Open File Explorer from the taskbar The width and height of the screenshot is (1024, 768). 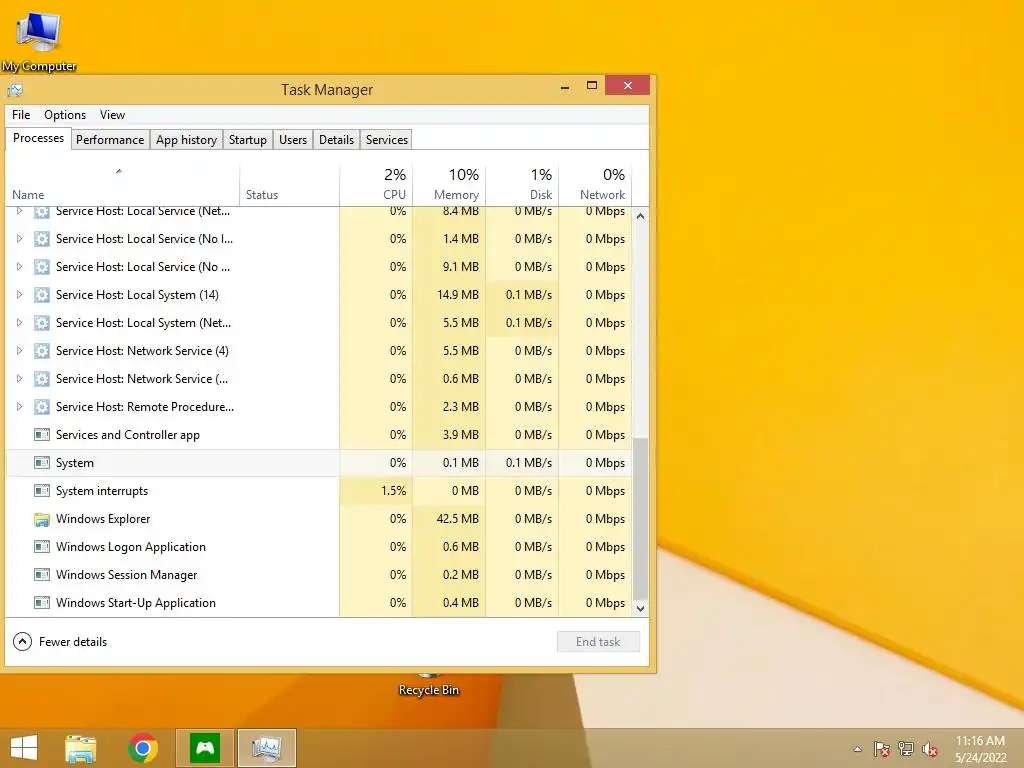pyautogui.click(x=80, y=748)
